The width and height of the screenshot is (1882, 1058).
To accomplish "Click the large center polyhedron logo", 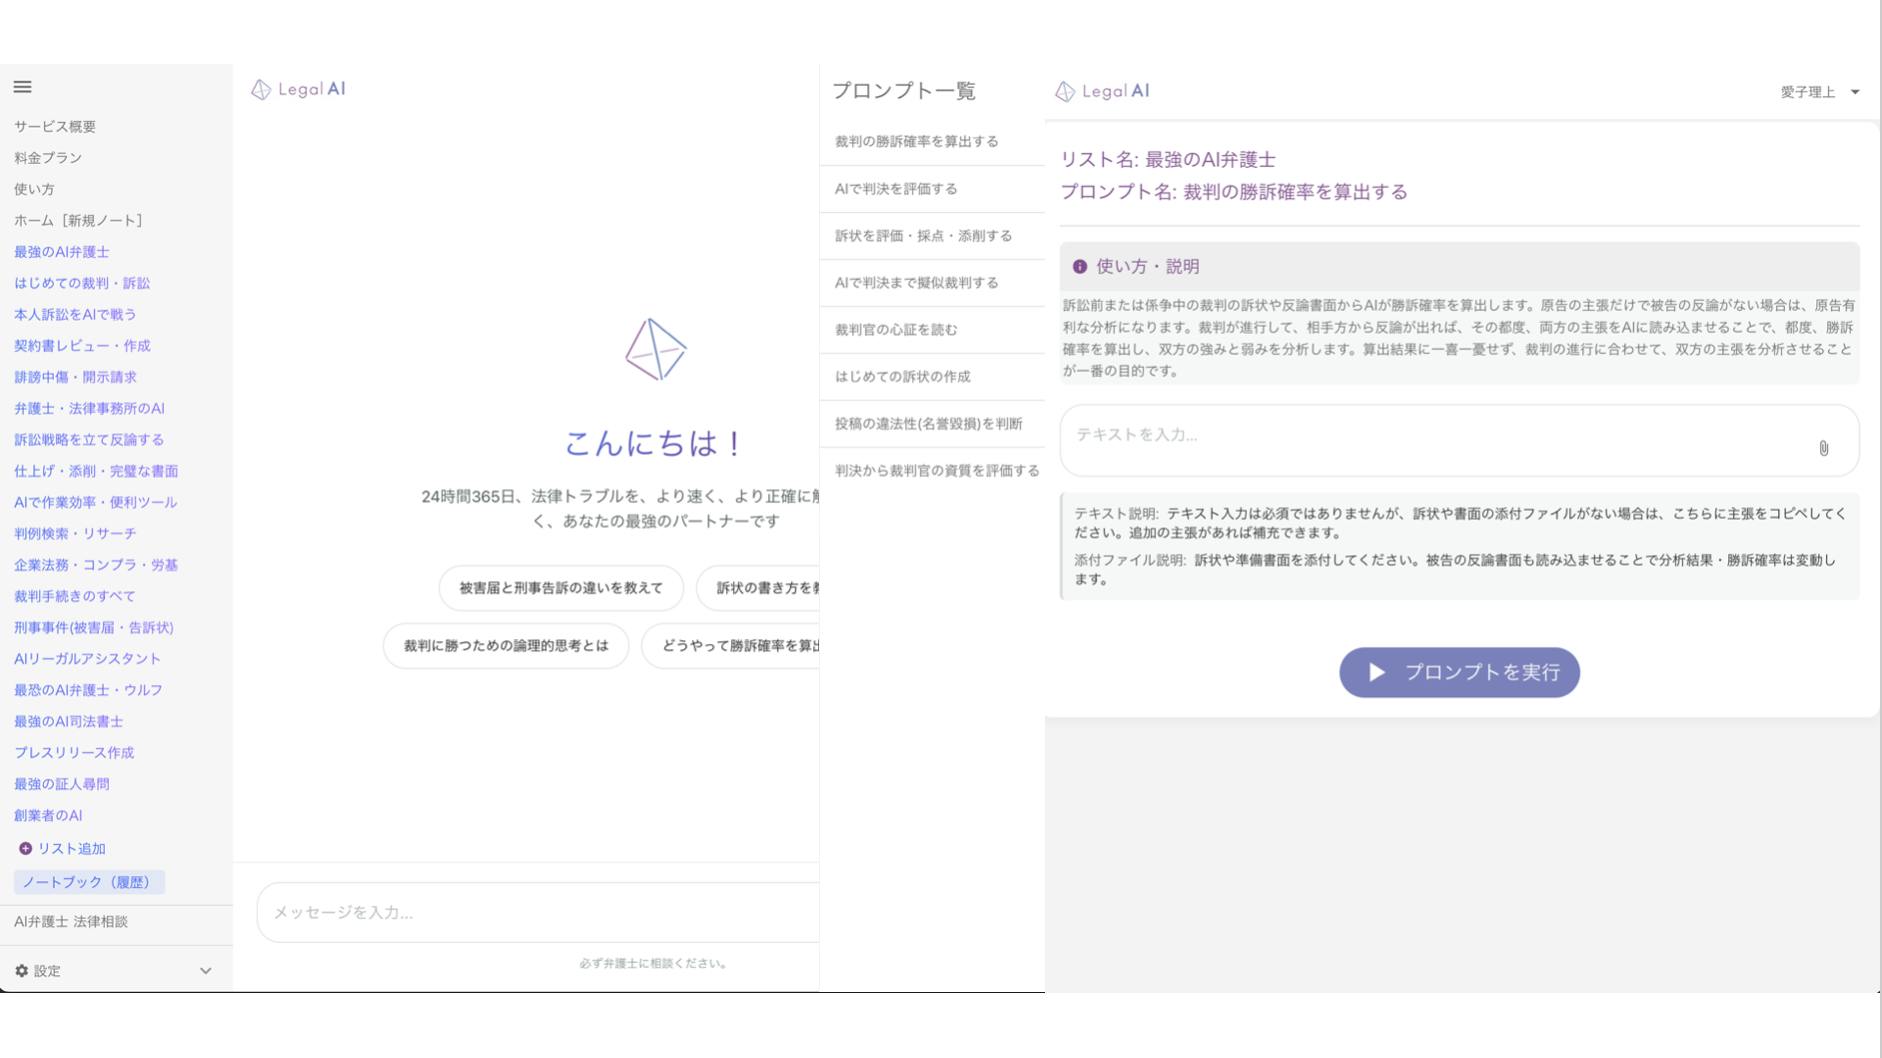I will pos(655,350).
